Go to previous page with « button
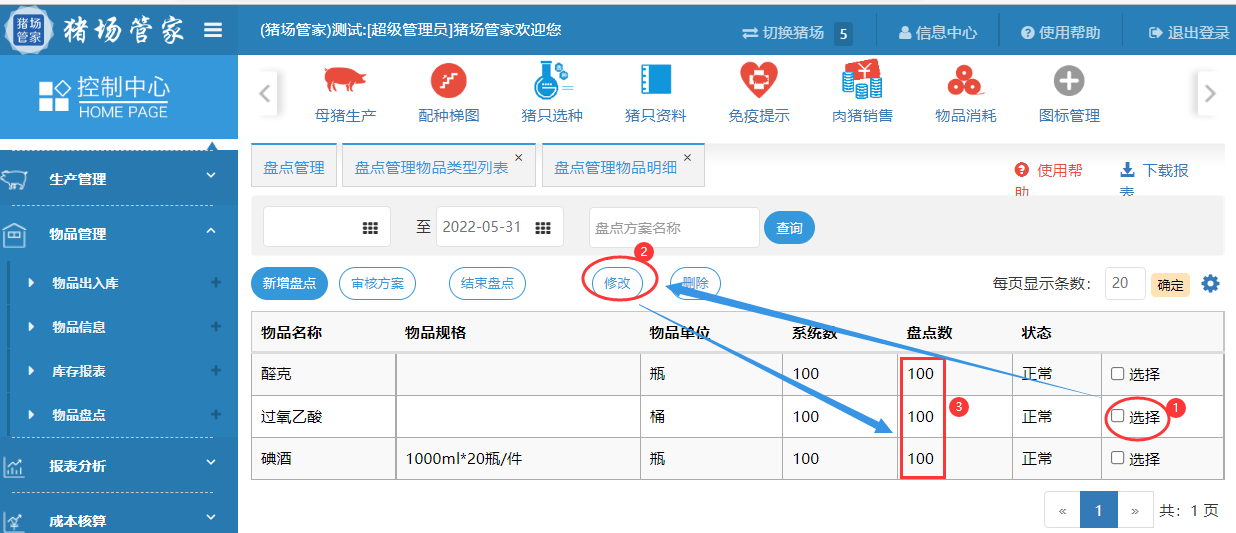Screen dimensions: 1236x533 coord(1062,510)
